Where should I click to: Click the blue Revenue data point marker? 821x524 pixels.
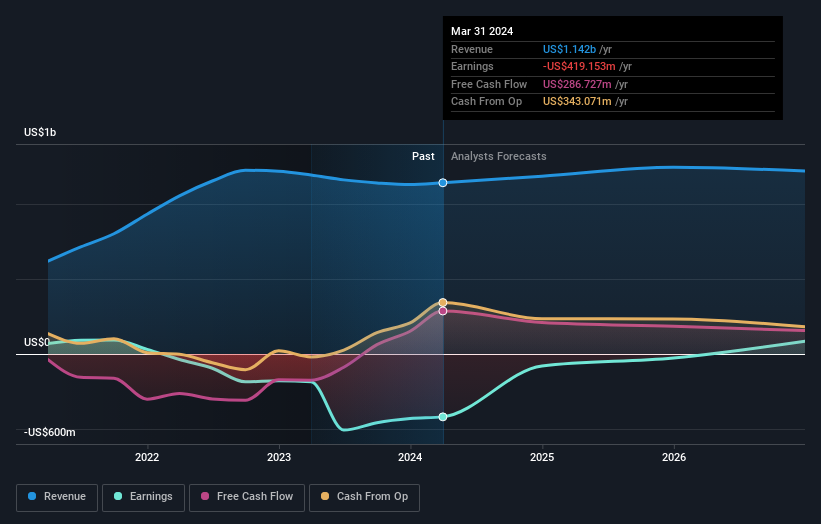443,183
